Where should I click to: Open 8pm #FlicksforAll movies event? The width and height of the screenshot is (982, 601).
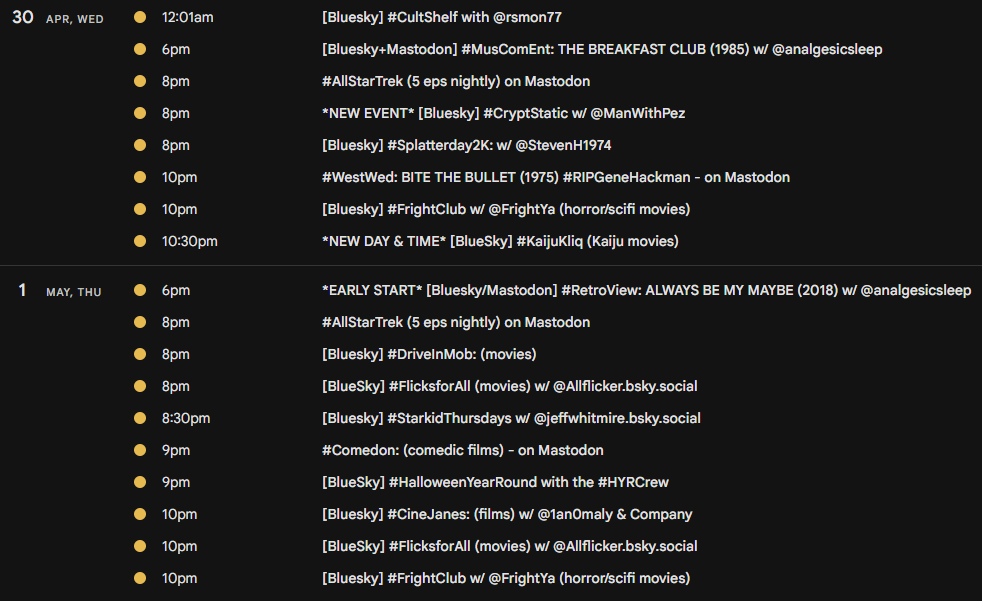click(x=510, y=386)
